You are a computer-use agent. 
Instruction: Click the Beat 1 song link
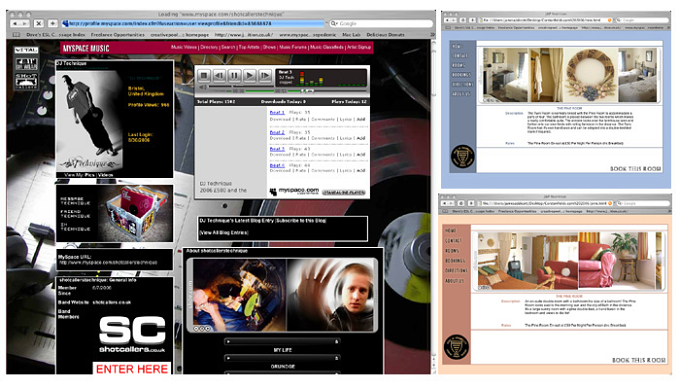(277, 113)
